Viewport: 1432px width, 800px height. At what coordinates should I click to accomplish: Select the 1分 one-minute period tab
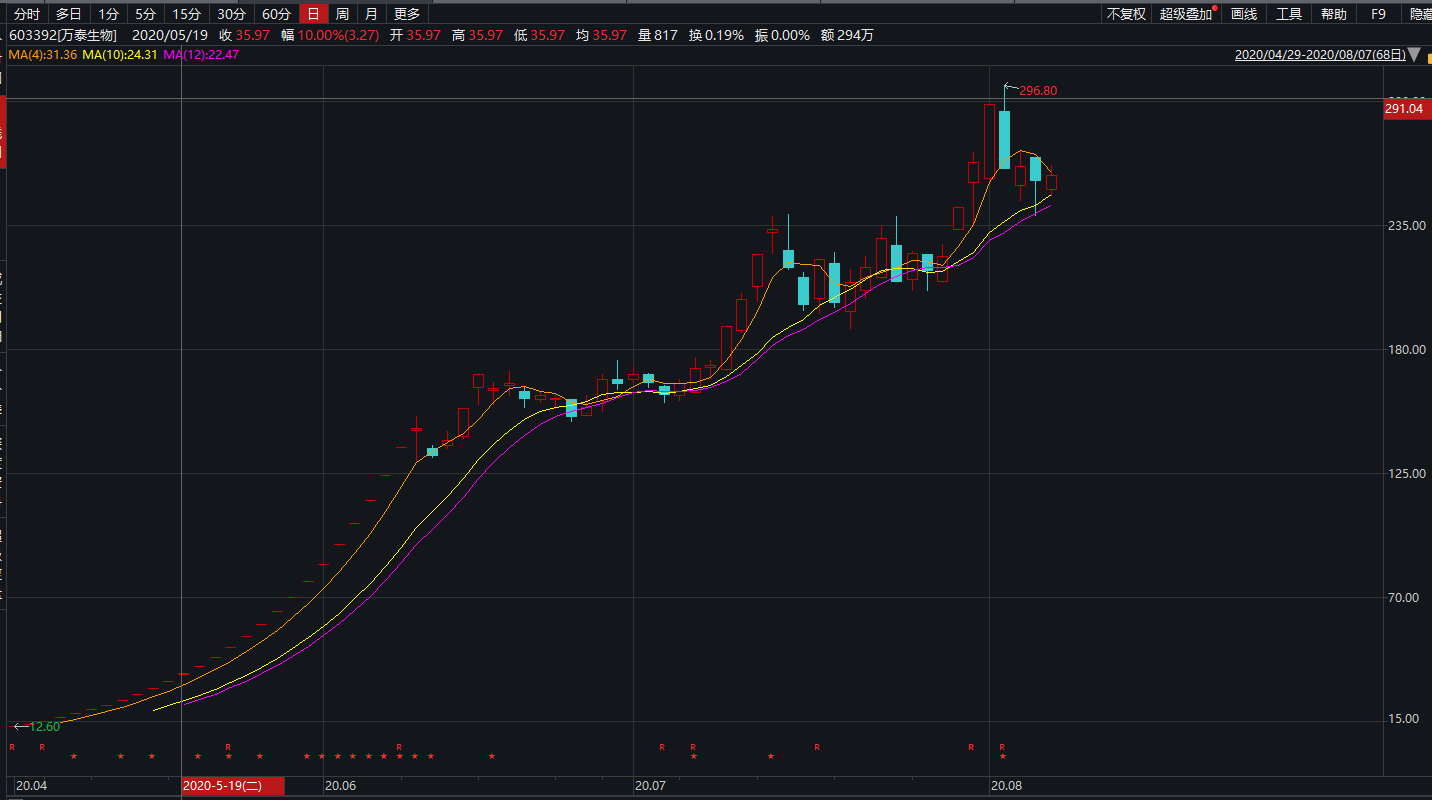[108, 14]
